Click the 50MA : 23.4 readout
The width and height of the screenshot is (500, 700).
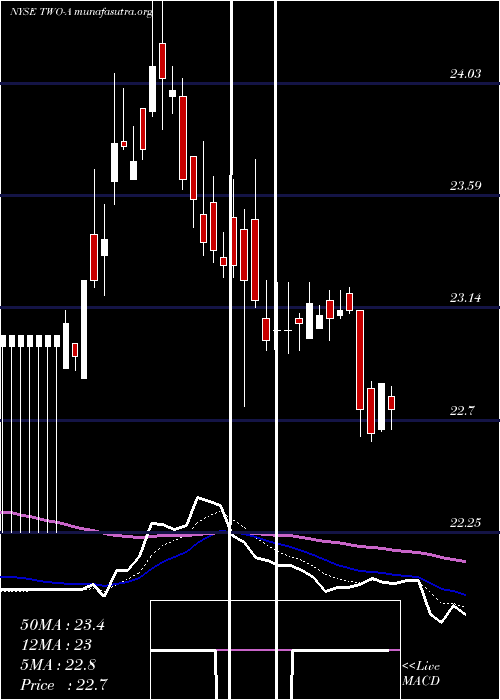[x=62, y=625]
